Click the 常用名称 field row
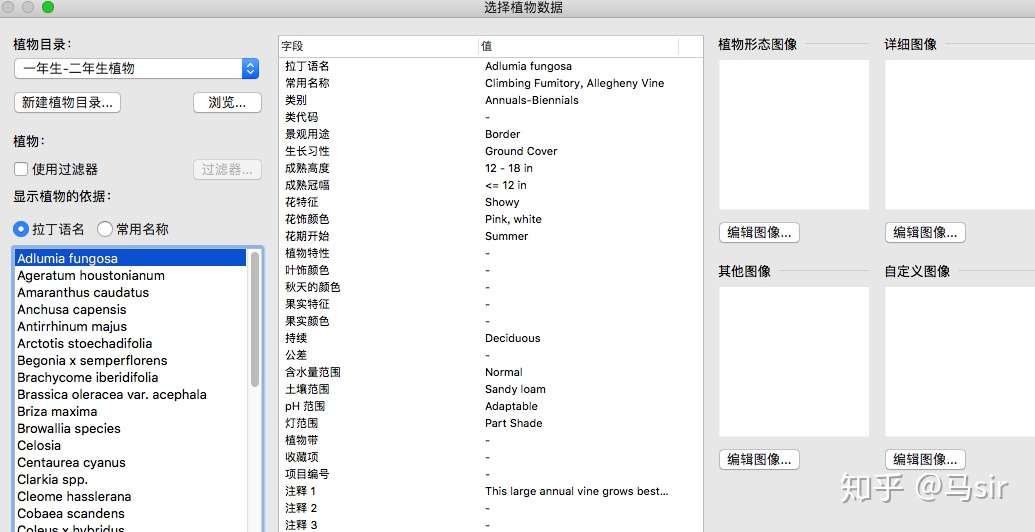 491,83
